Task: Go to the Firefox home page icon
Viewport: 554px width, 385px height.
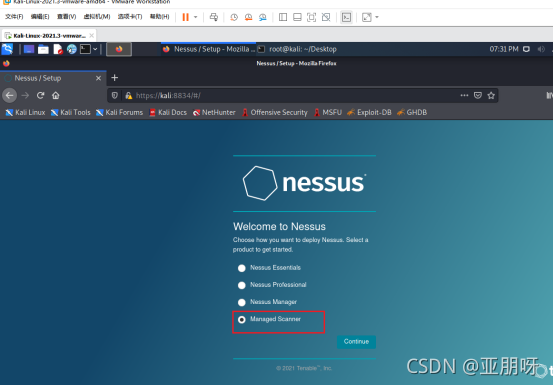Action: (x=55, y=95)
